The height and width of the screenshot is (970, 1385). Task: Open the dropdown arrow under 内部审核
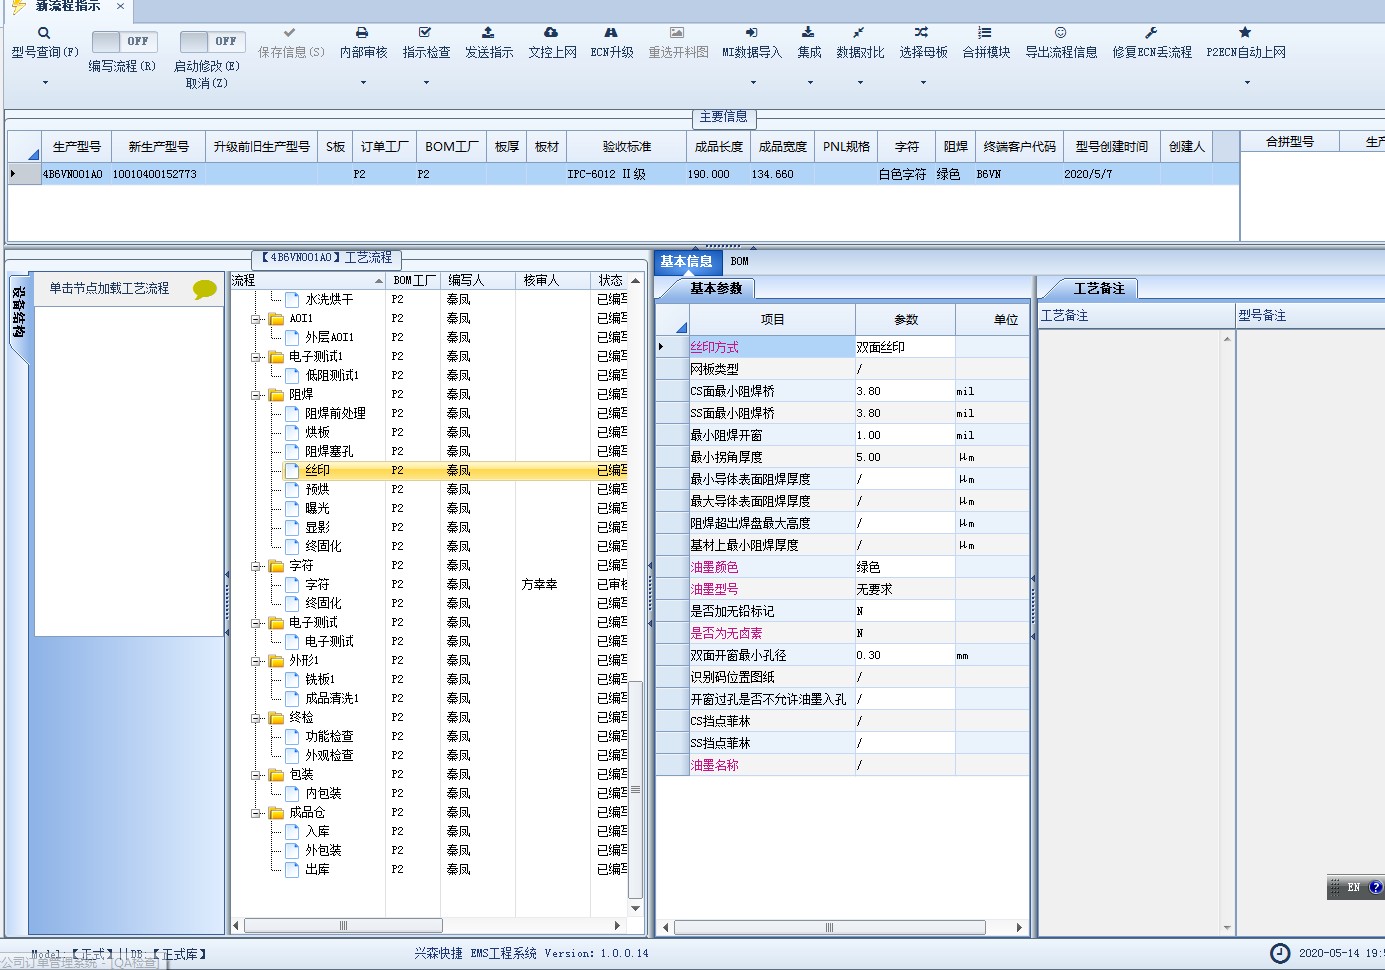coord(363,82)
